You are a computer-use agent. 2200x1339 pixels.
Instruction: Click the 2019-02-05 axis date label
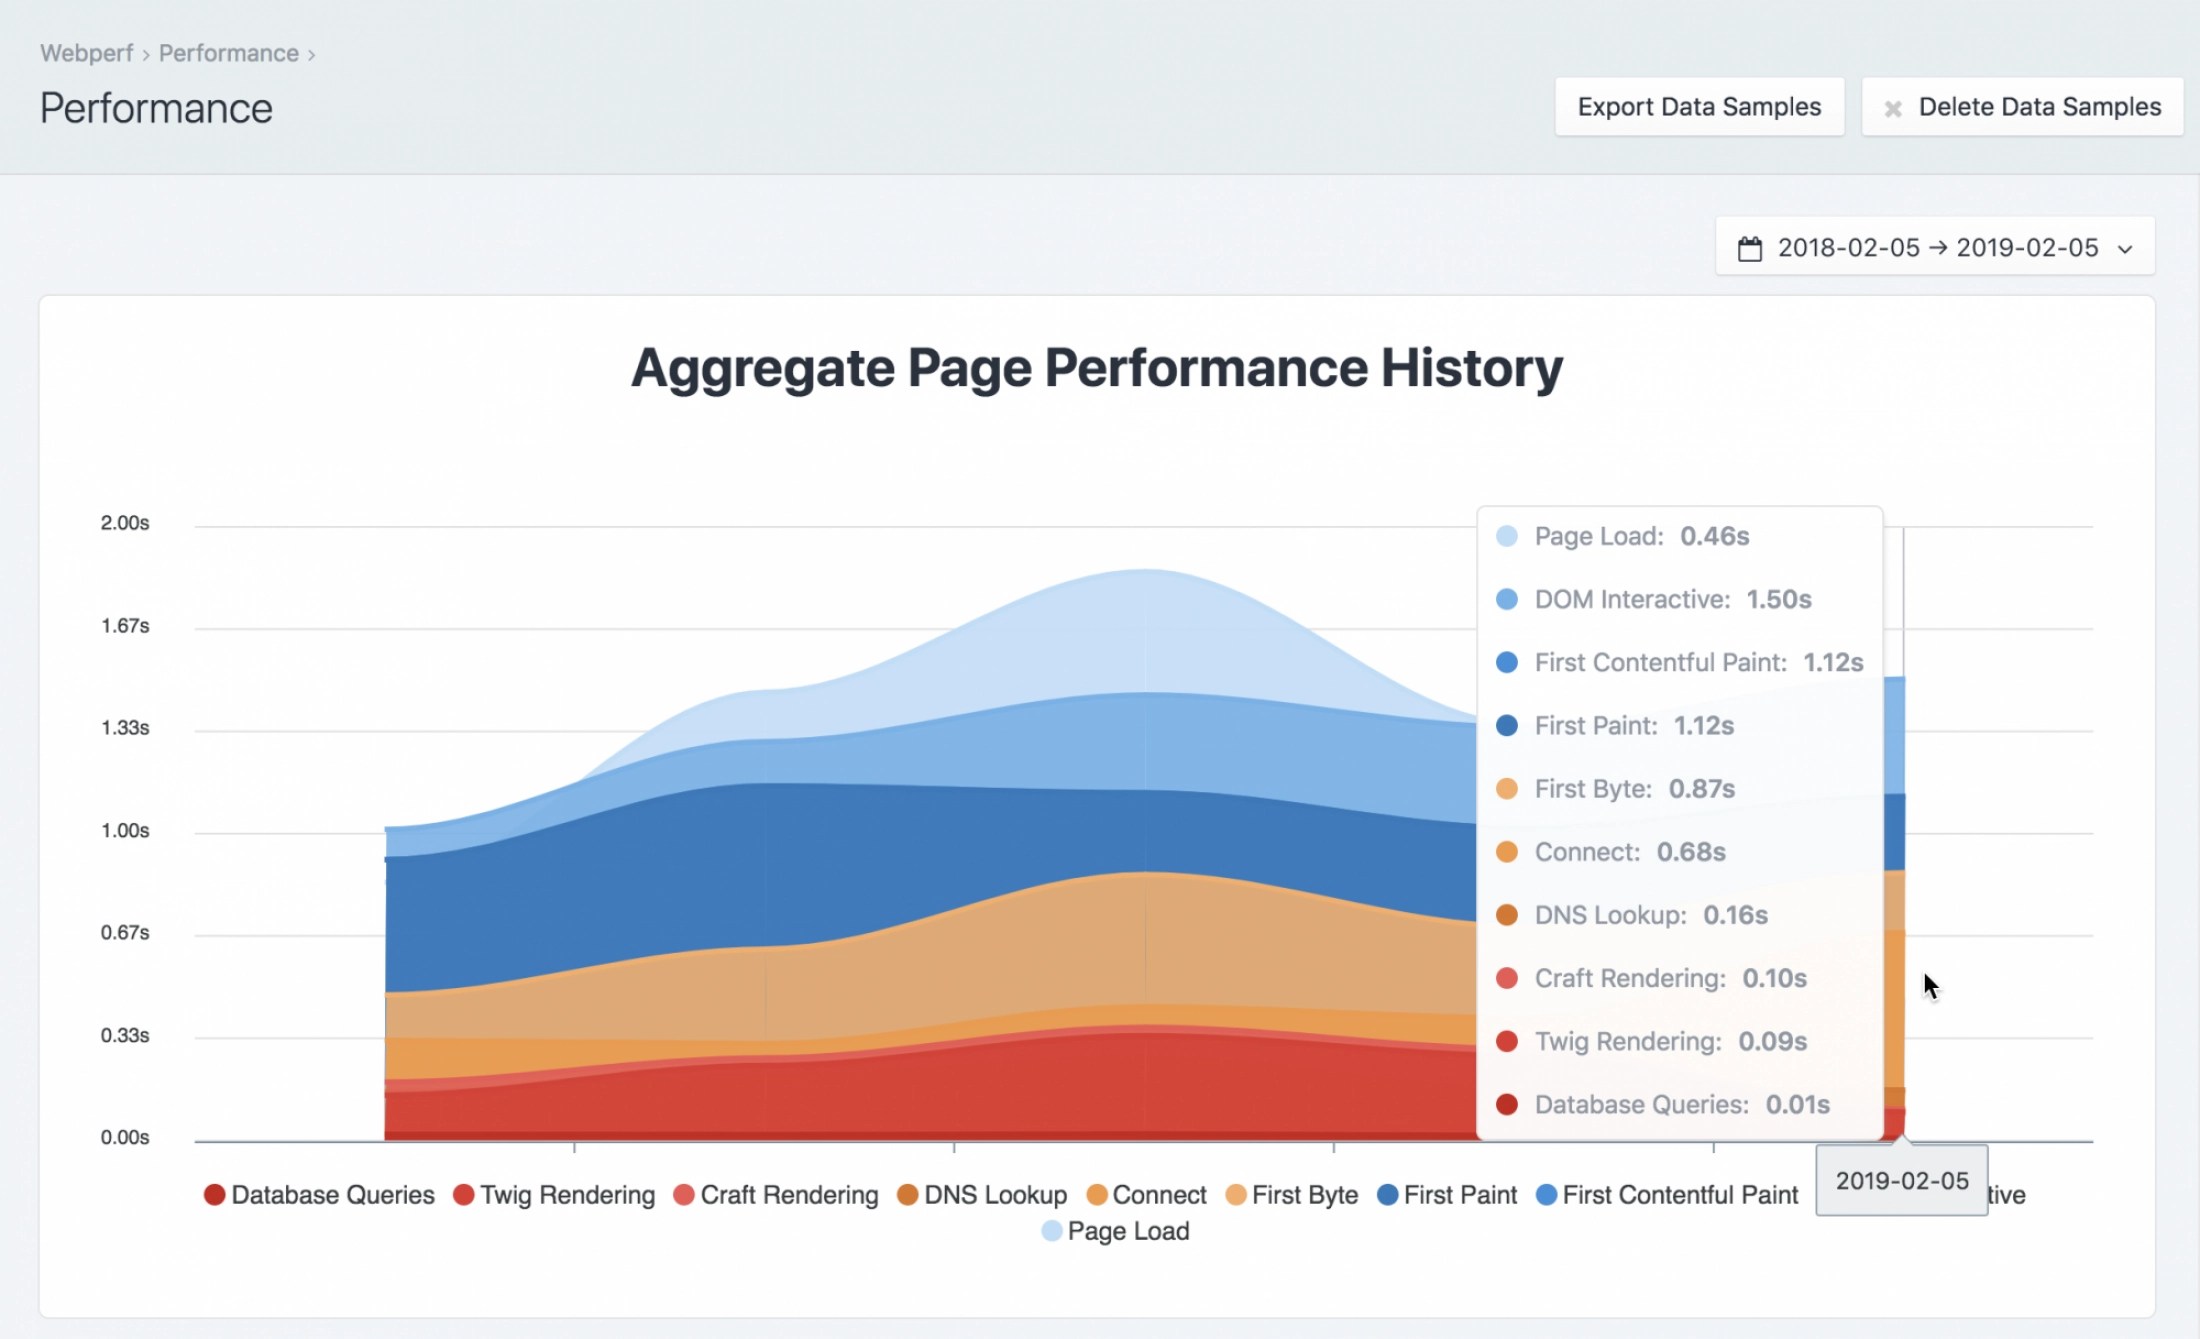point(1901,1181)
